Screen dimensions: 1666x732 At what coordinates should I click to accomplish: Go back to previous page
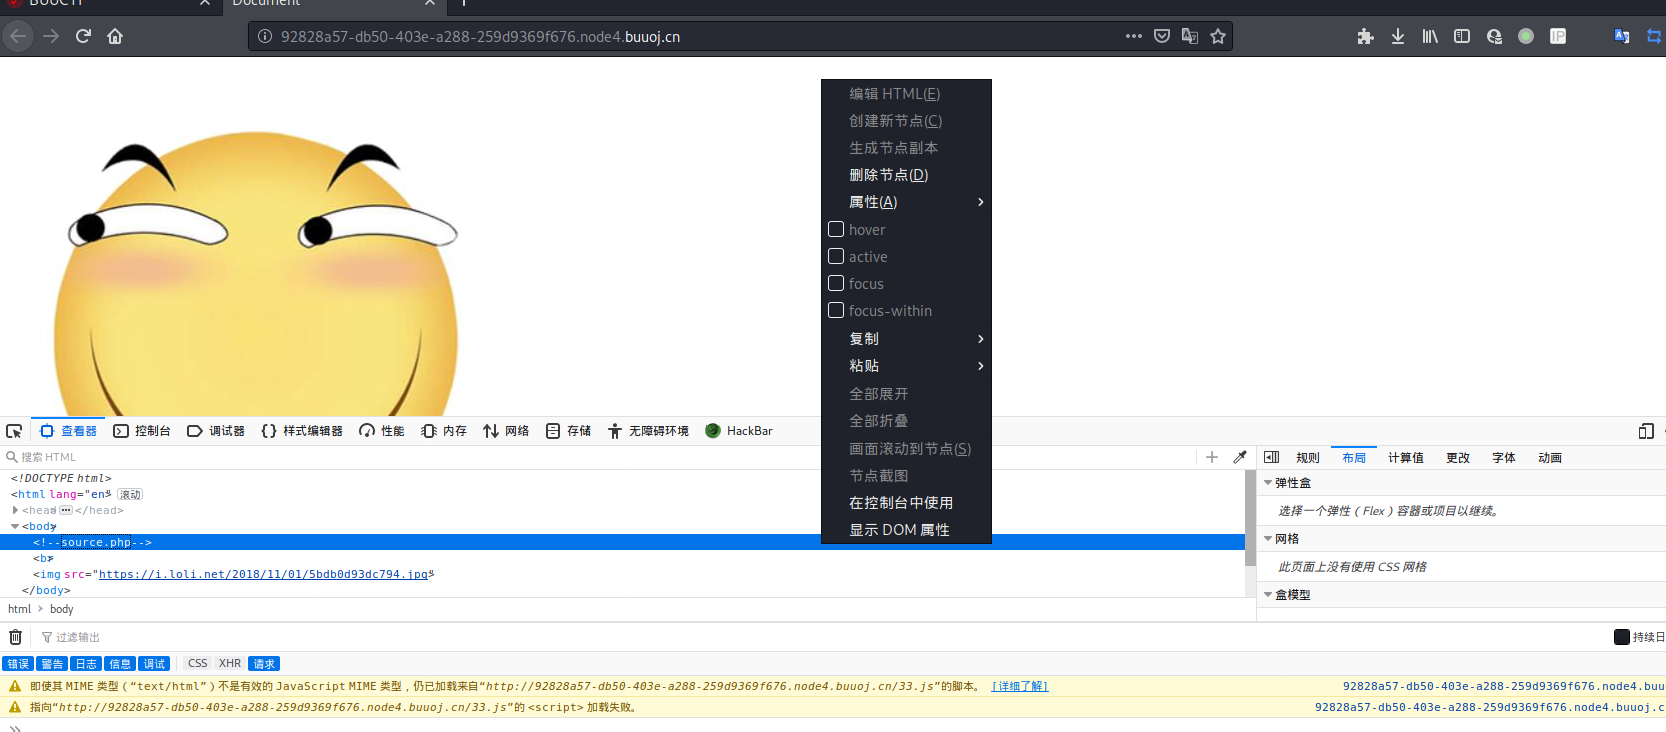pos(18,36)
